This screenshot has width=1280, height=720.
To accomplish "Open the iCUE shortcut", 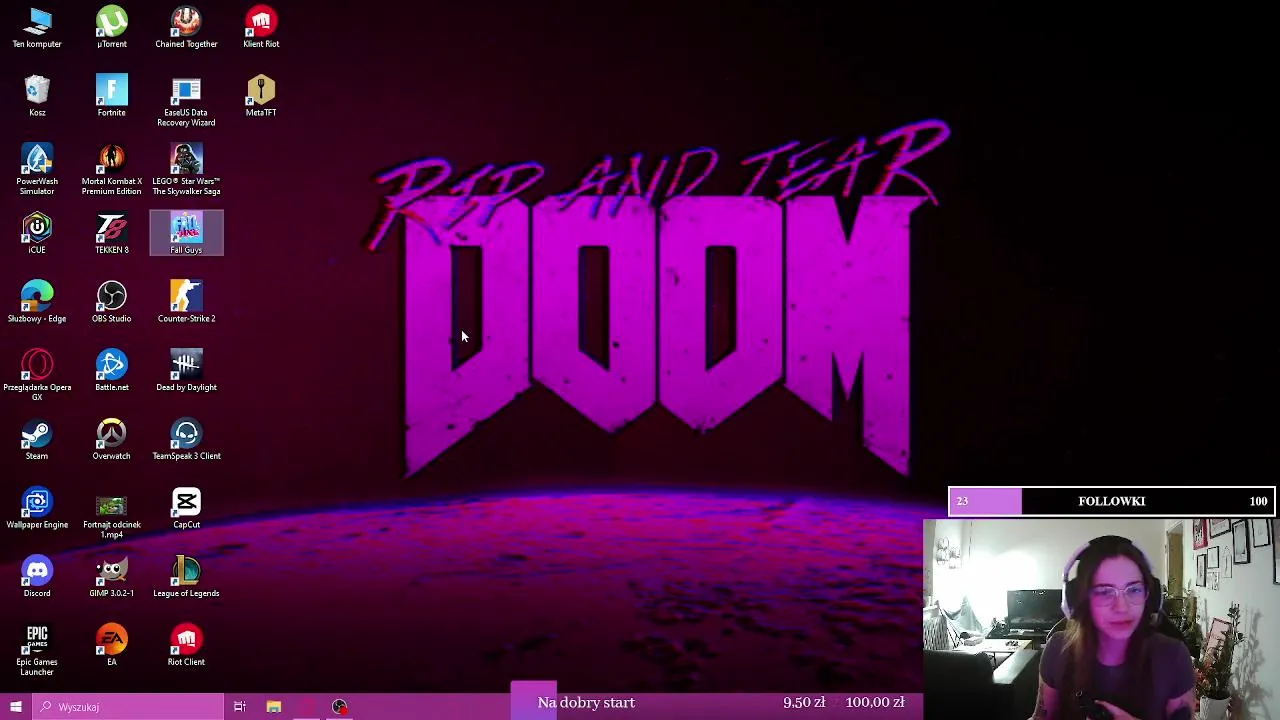I will [37, 233].
